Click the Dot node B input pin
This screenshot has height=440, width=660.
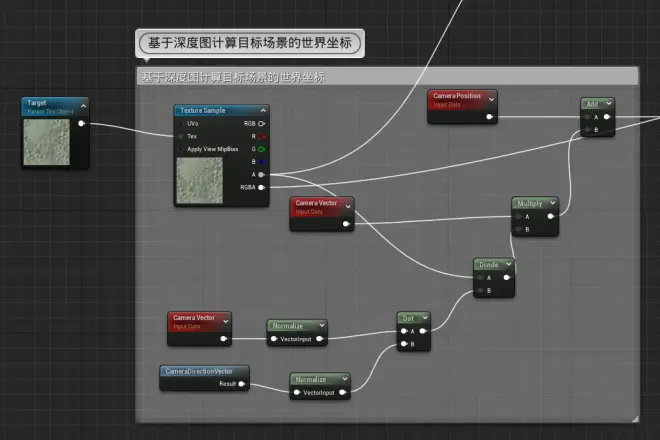(x=405, y=344)
